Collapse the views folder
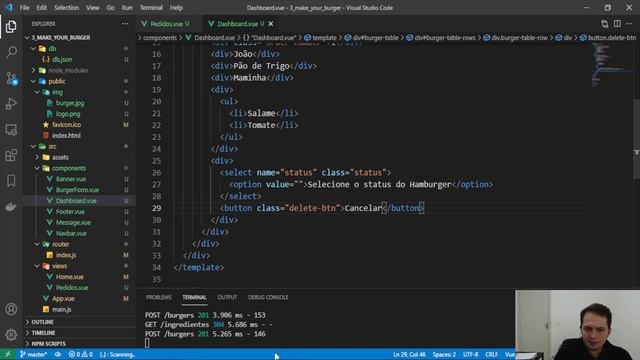640x360 pixels. [x=59, y=266]
